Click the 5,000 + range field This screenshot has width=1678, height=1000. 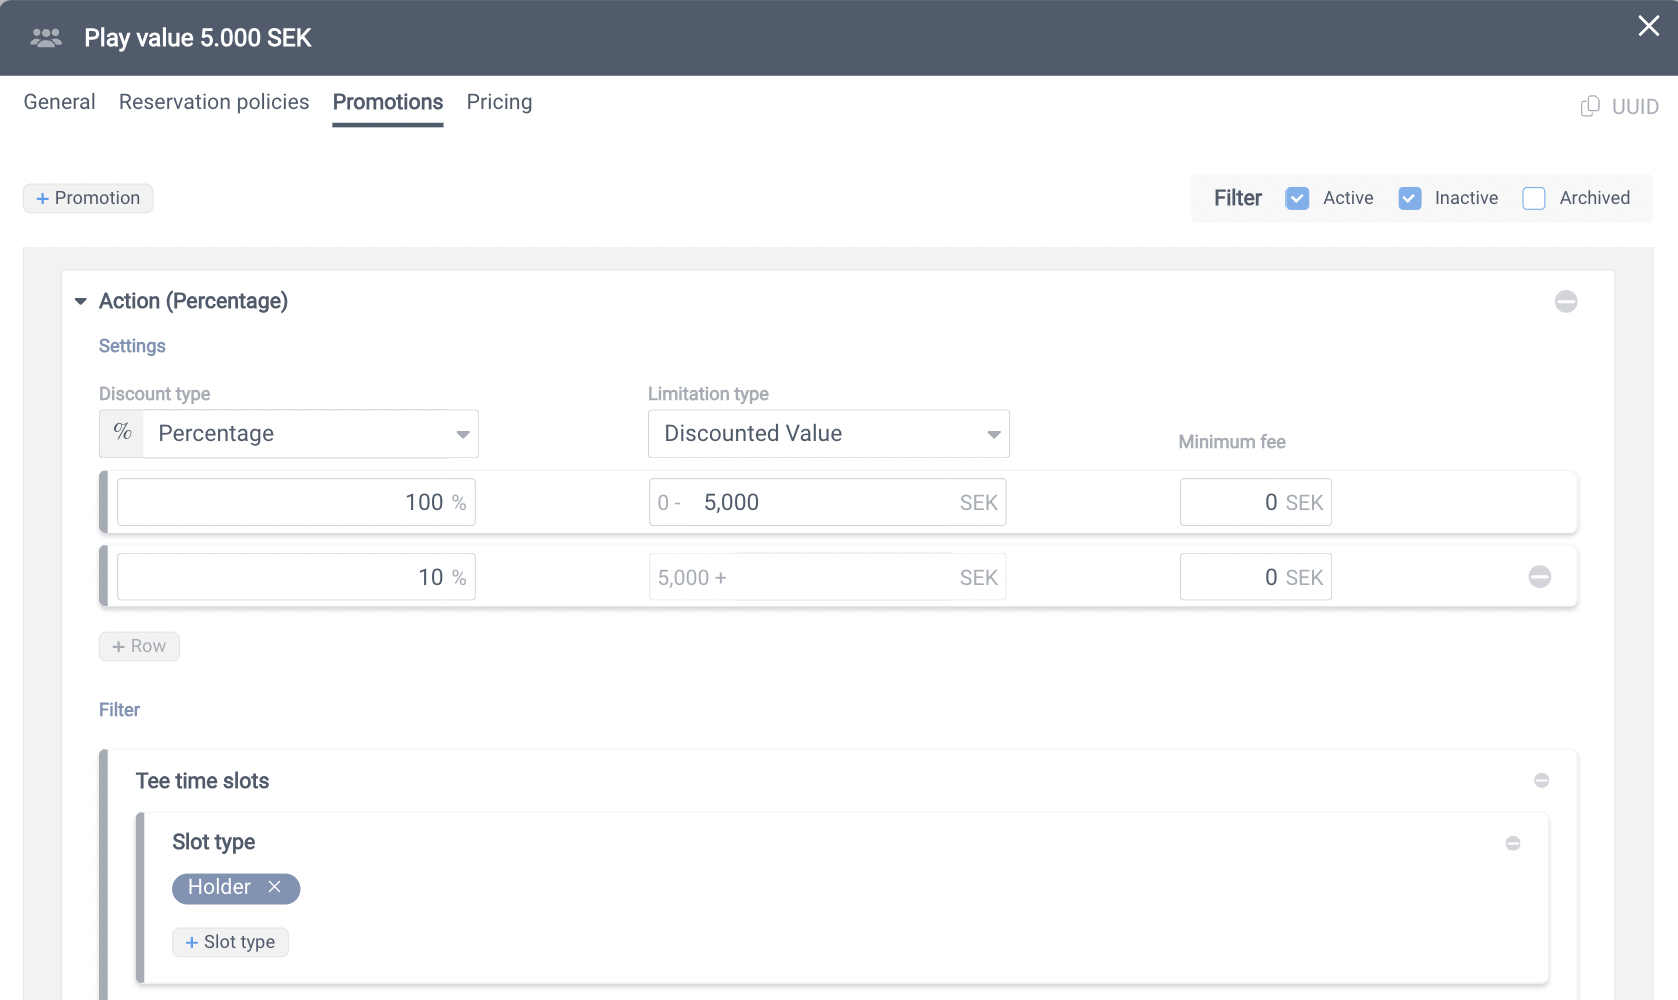click(827, 577)
